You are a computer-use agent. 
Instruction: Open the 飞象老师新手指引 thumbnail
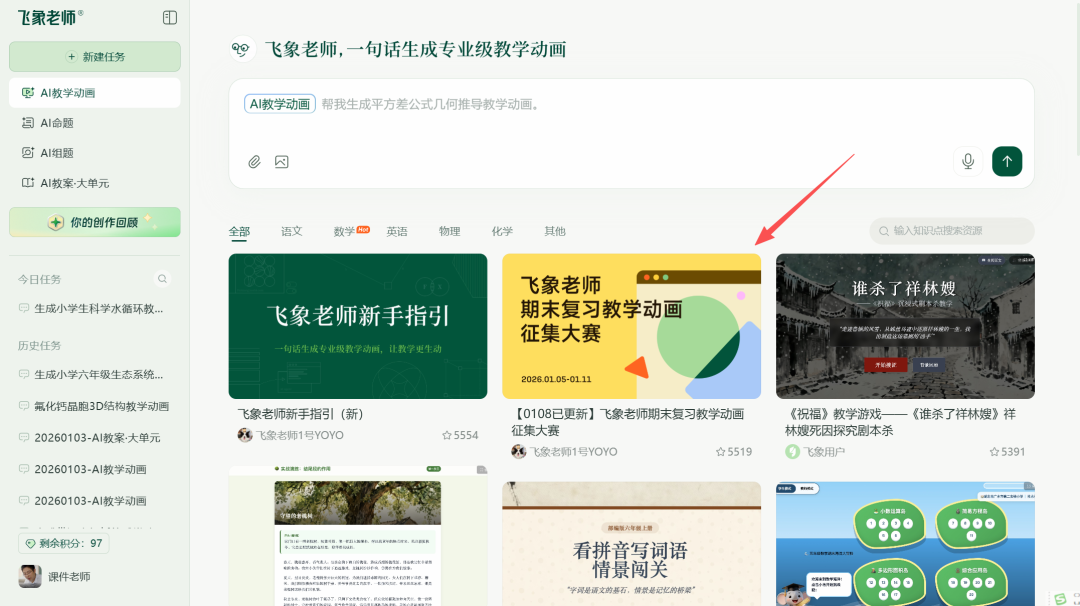point(357,325)
